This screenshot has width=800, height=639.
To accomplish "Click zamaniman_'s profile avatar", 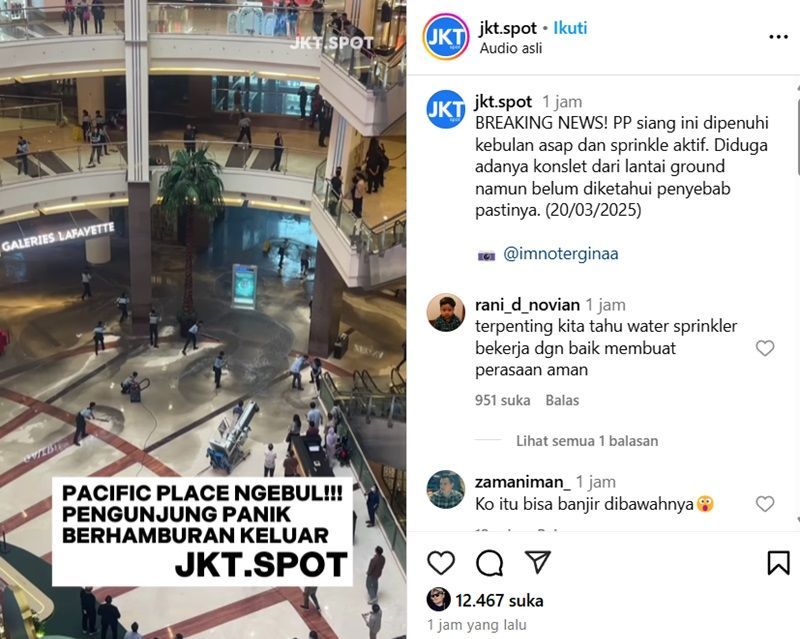I will (445, 490).
